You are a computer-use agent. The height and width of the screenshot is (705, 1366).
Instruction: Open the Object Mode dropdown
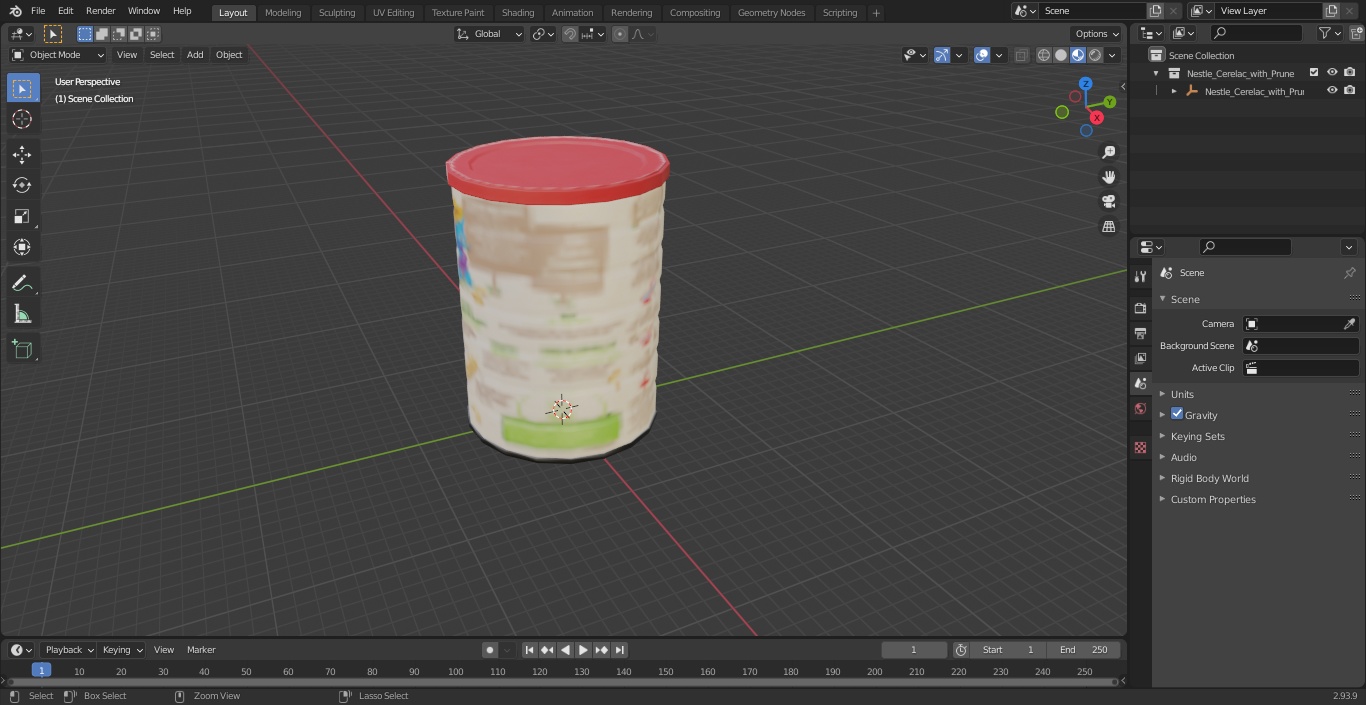(x=58, y=55)
